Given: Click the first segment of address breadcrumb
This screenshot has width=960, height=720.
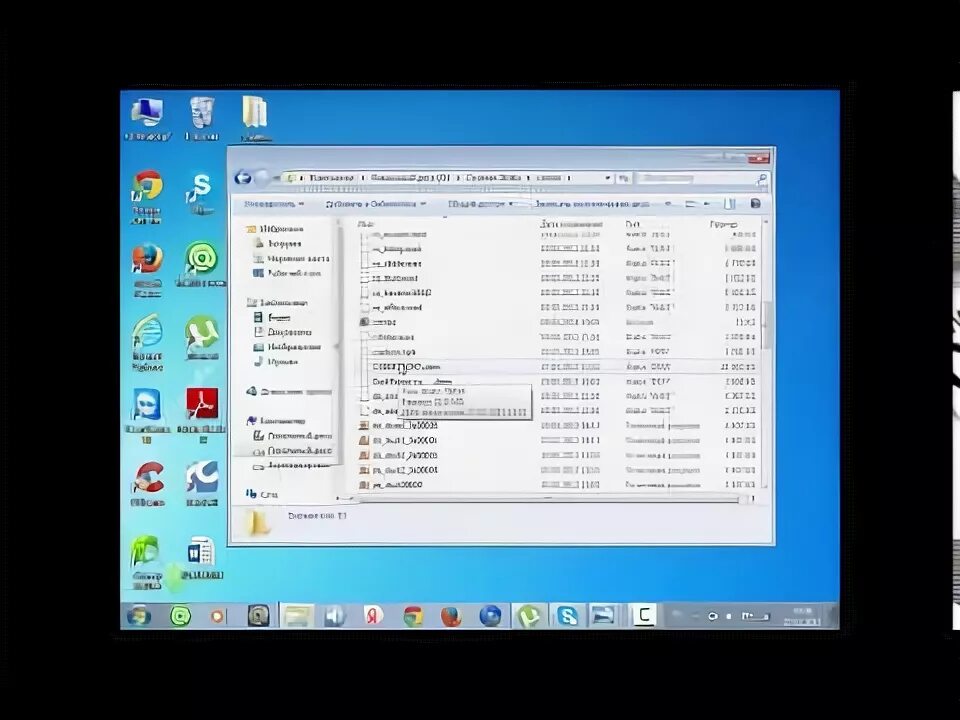Looking at the screenshot, I should pyautogui.click(x=331, y=178).
